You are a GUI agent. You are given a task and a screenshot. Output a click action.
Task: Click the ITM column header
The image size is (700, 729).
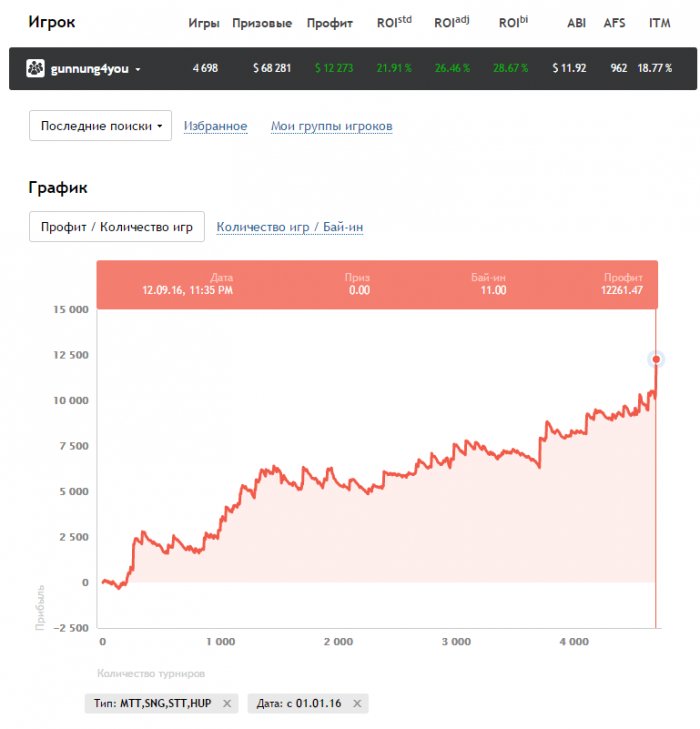[x=660, y=23]
